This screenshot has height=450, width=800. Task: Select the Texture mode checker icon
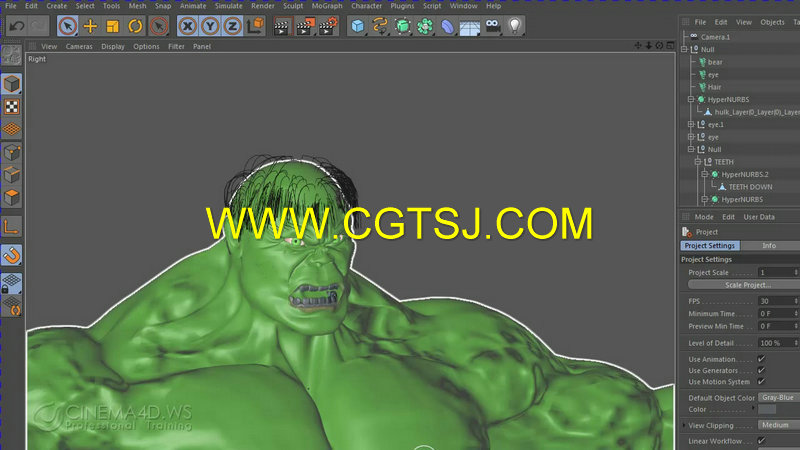point(11,107)
